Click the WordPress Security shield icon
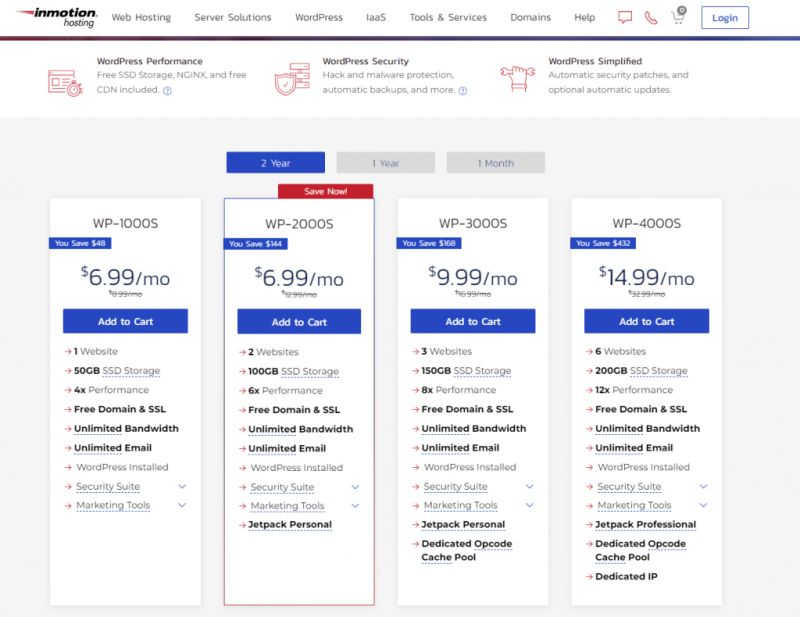 click(293, 78)
